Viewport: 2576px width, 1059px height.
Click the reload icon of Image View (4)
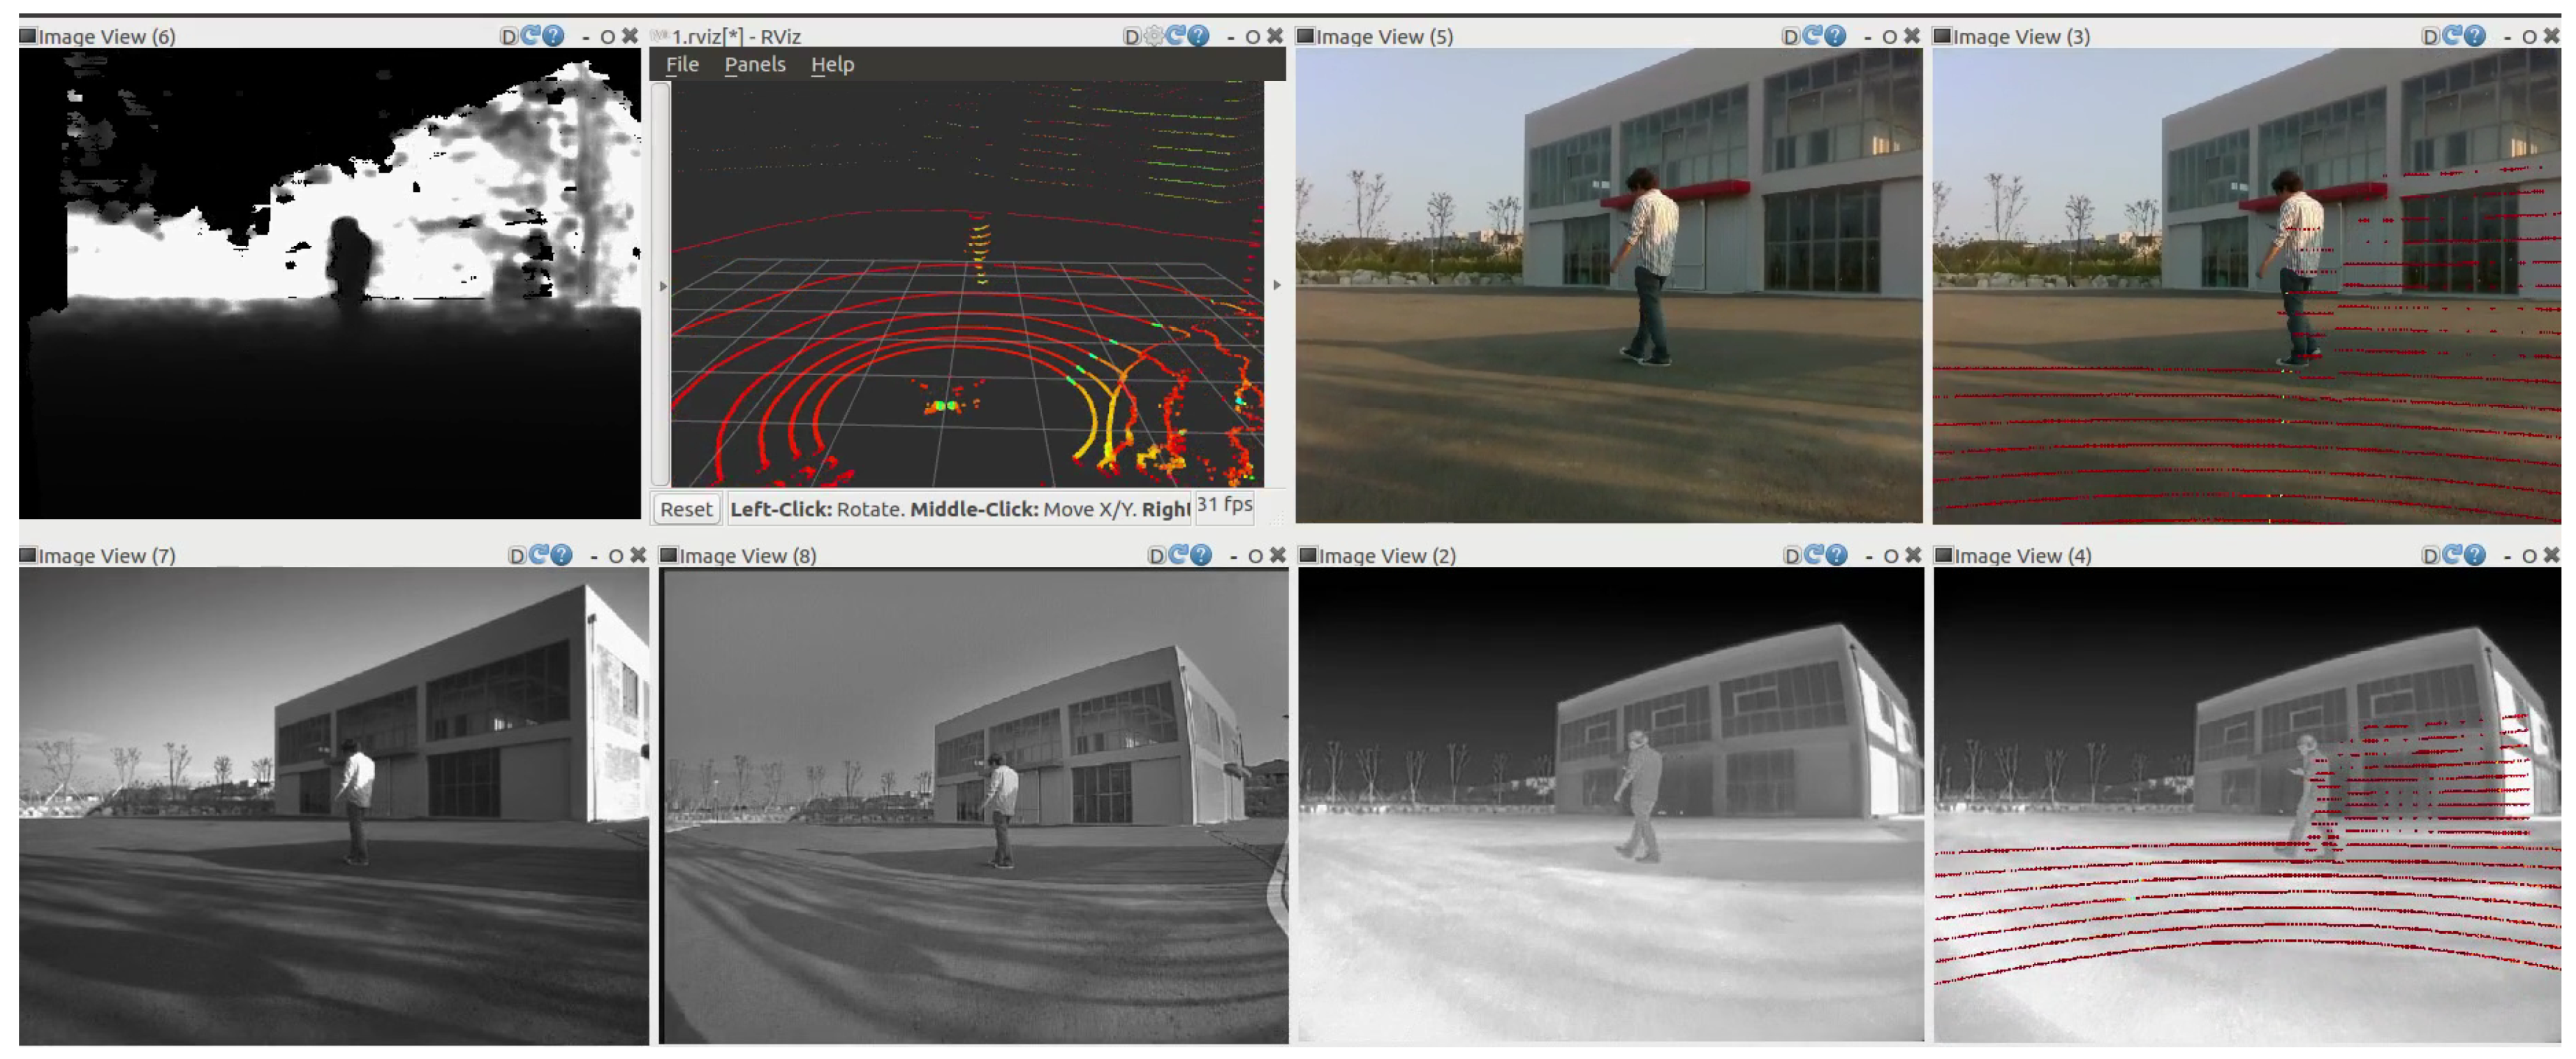point(2452,555)
